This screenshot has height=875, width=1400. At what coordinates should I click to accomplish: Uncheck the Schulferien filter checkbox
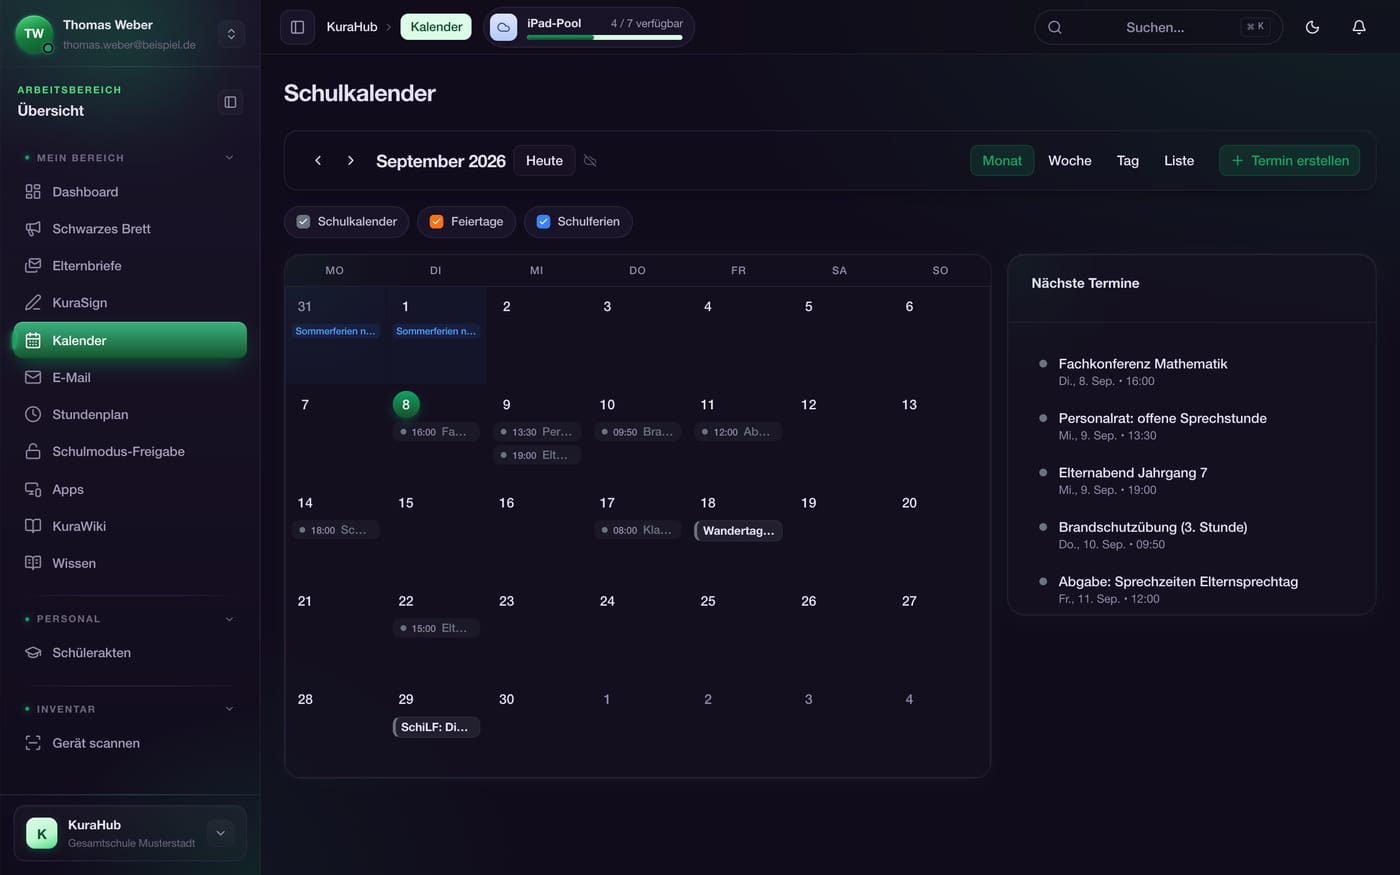pyautogui.click(x=543, y=222)
